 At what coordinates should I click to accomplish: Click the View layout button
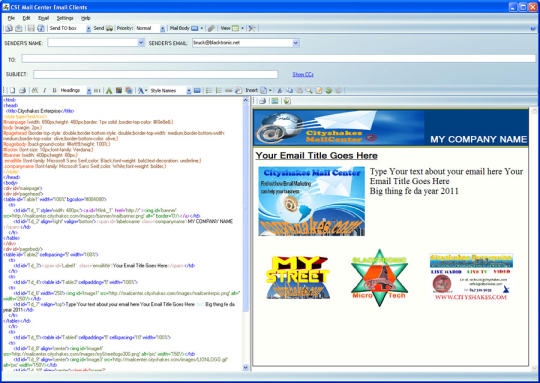[x=230, y=28]
